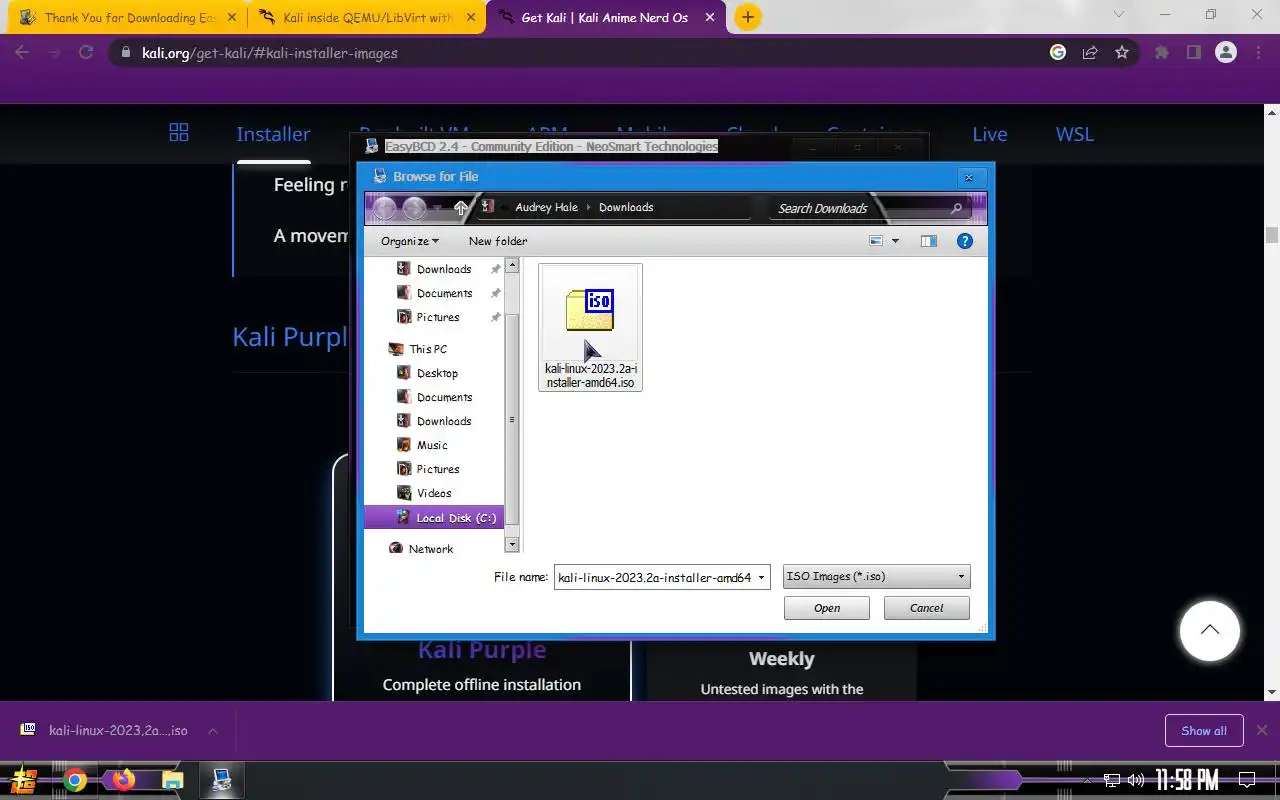Reload the kali.org page
The image size is (1280, 800).
pyautogui.click(x=86, y=53)
